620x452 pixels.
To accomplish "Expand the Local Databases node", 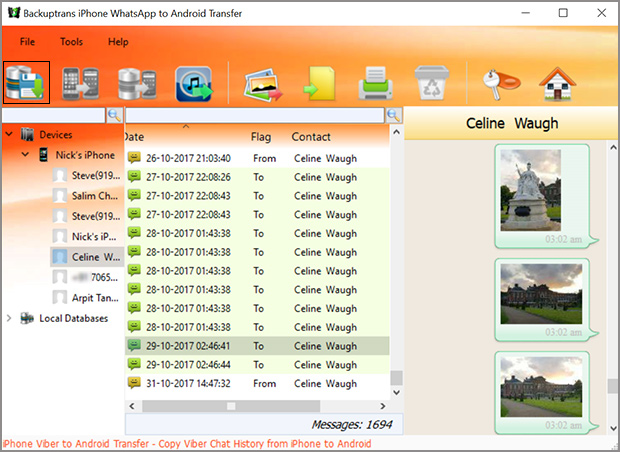I will (x=9, y=318).
